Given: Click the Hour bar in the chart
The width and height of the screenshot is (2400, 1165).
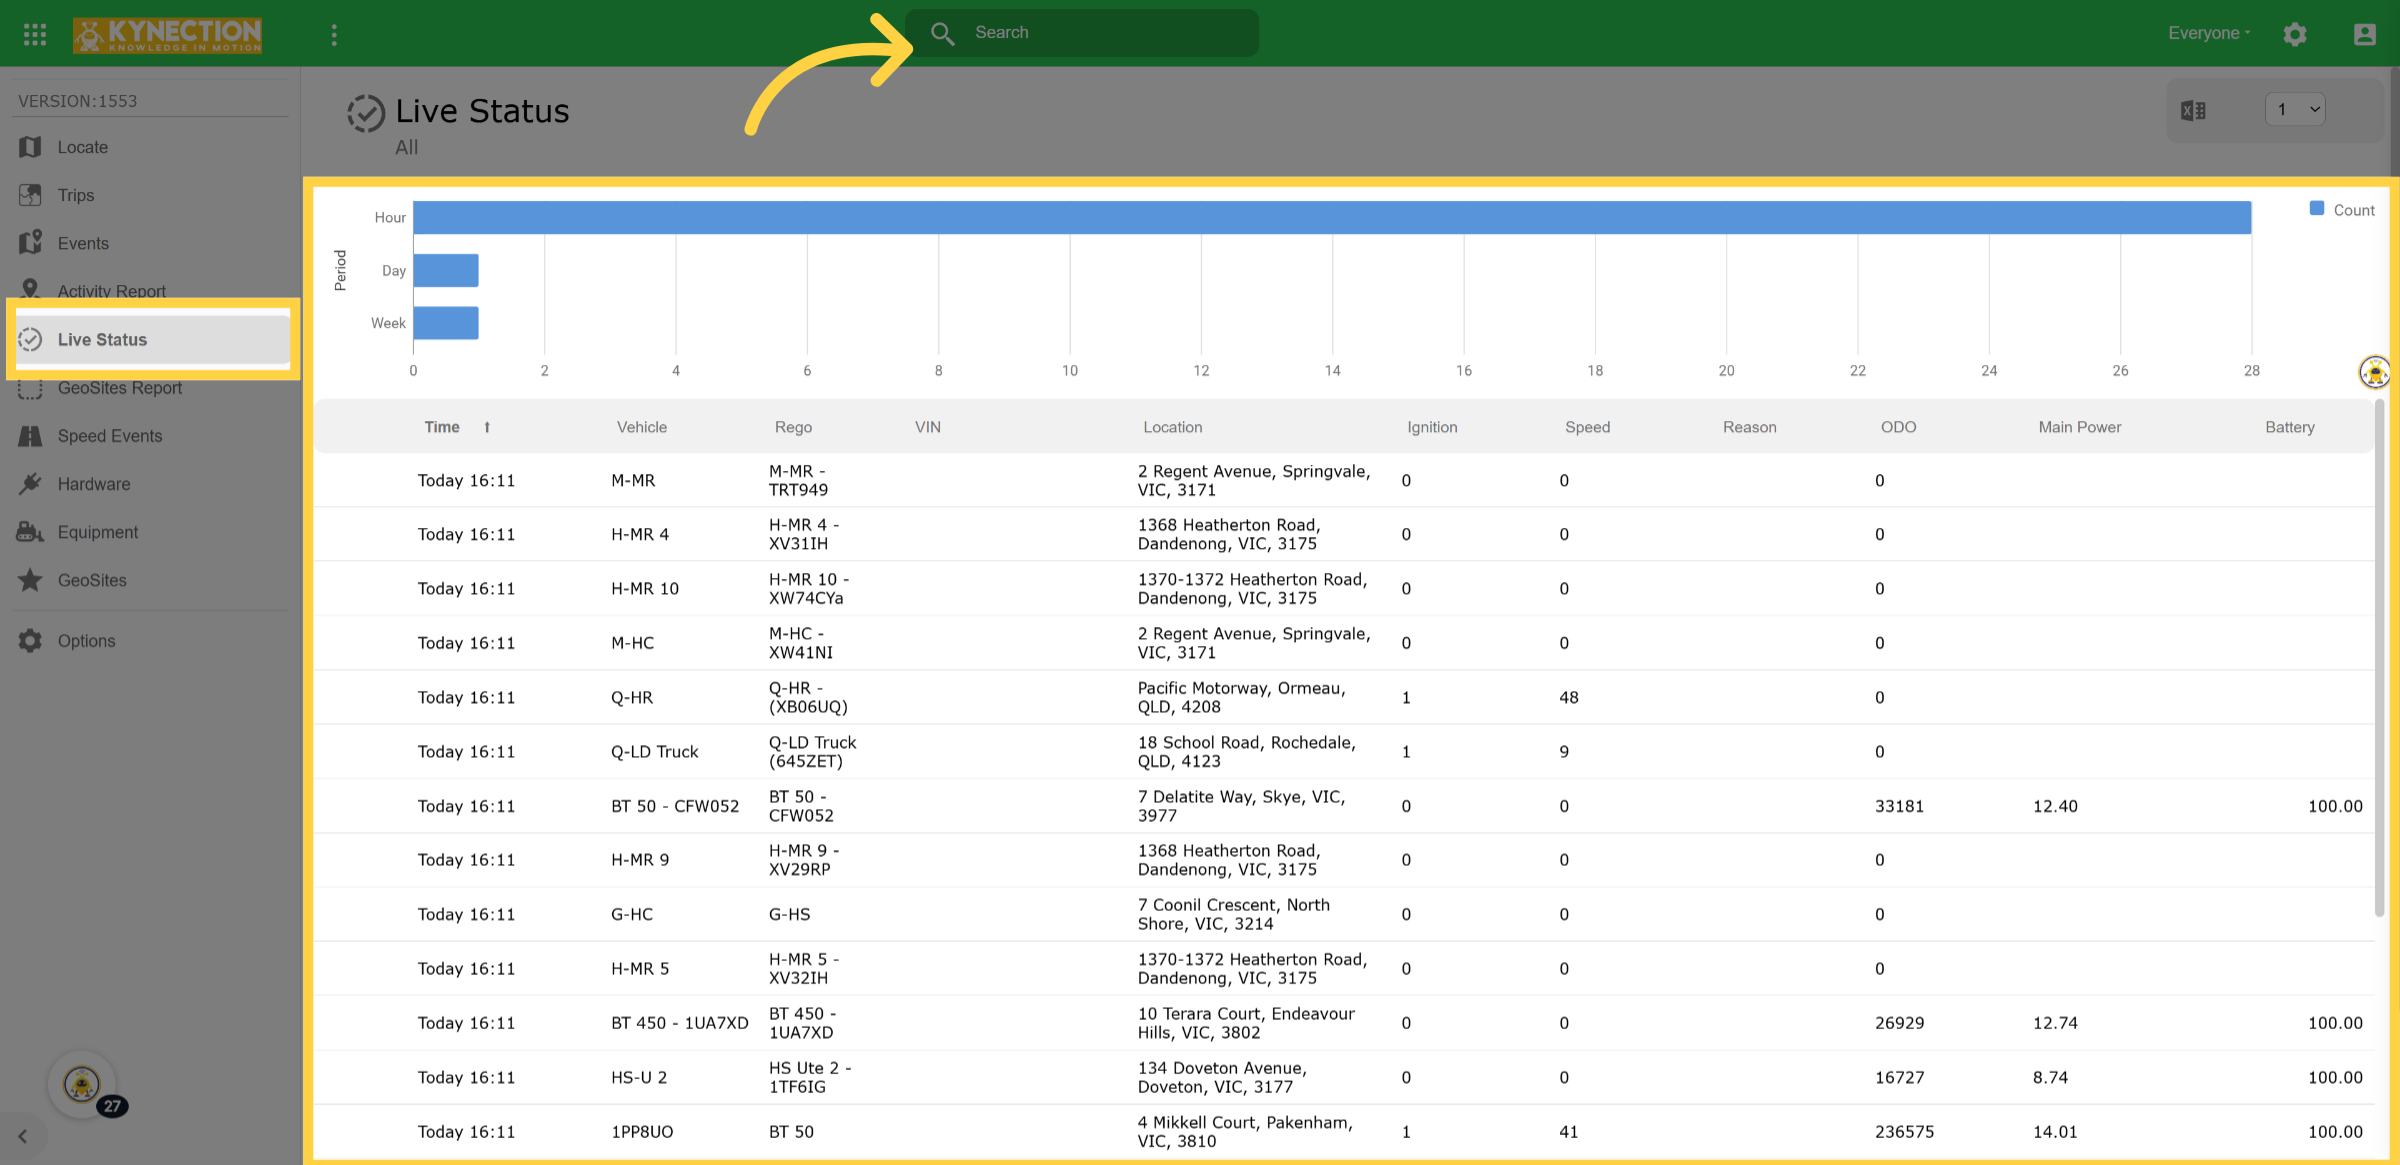Looking at the screenshot, I should click(1332, 217).
